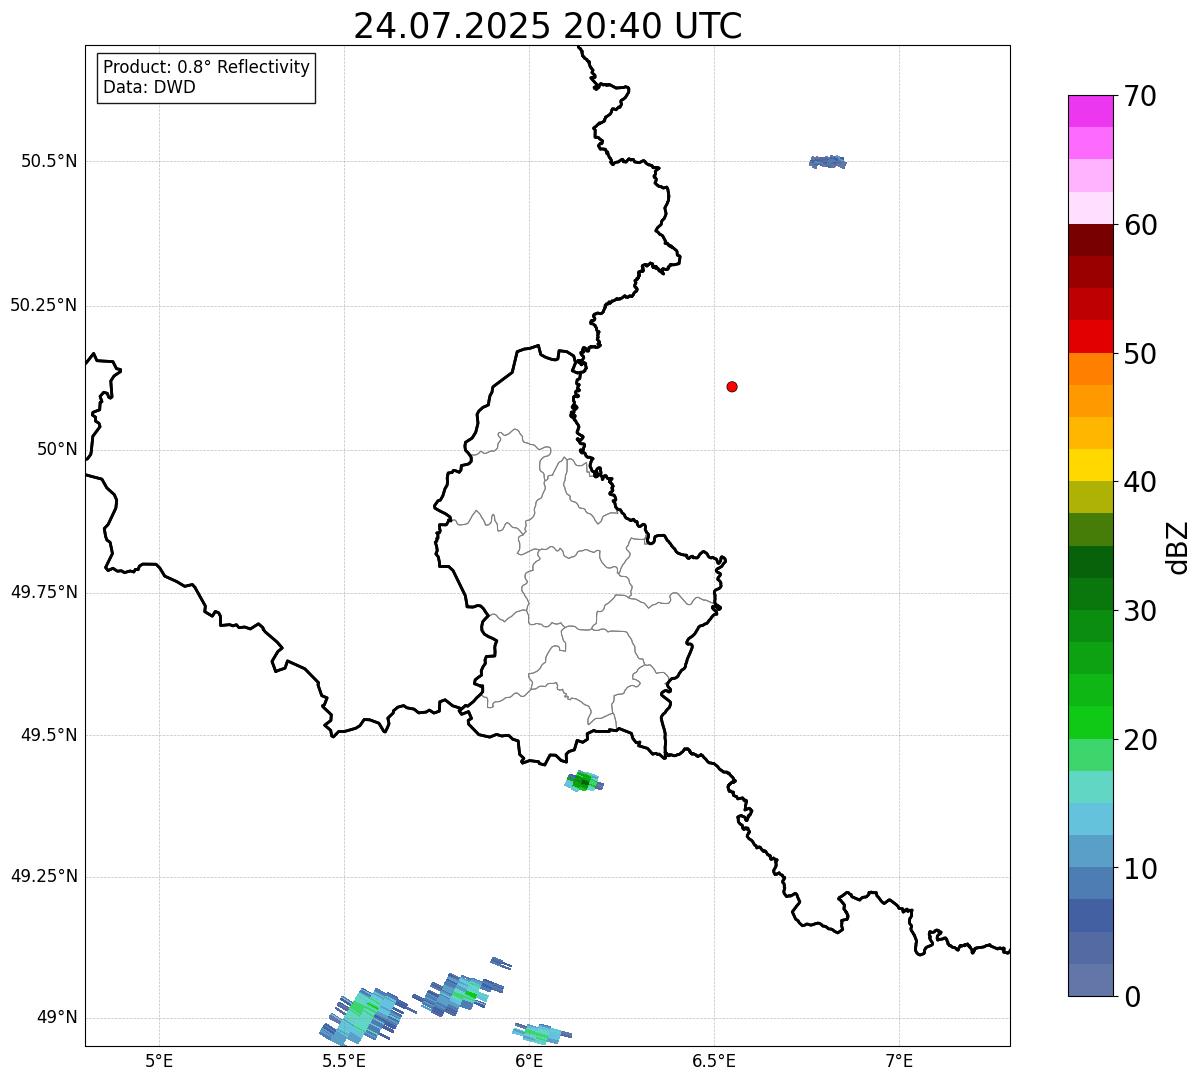Click the 49.75°N latitude label
The height and width of the screenshot is (1081, 1202).
[43, 592]
